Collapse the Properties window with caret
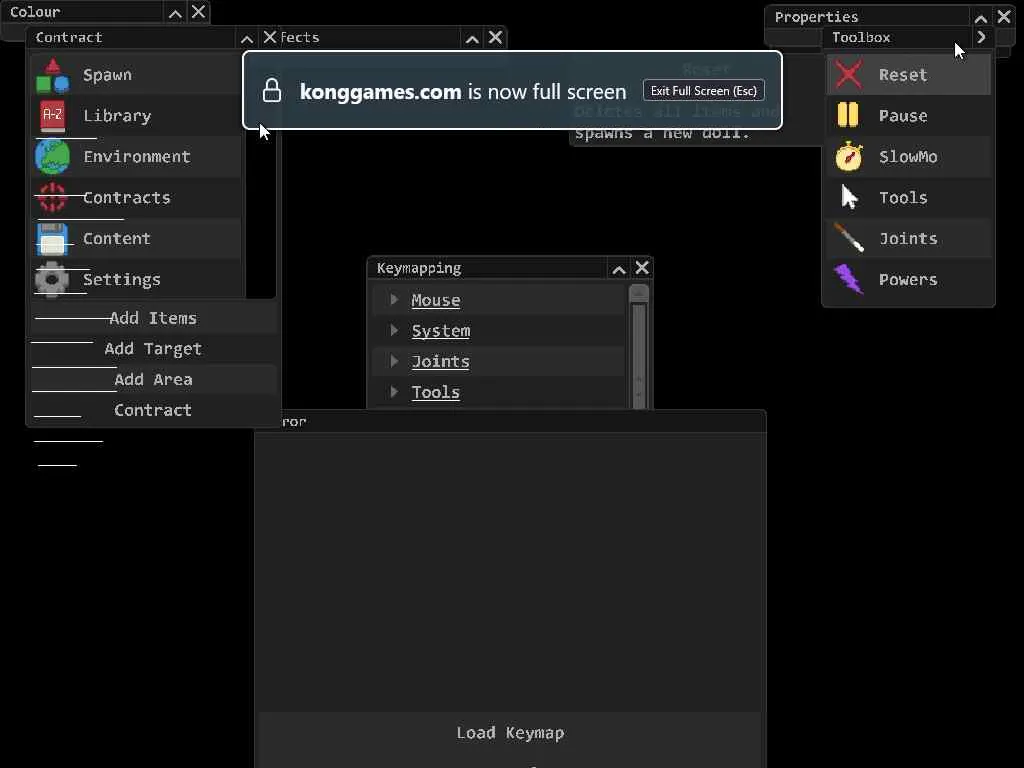The height and width of the screenshot is (768, 1024). [x=981, y=18]
